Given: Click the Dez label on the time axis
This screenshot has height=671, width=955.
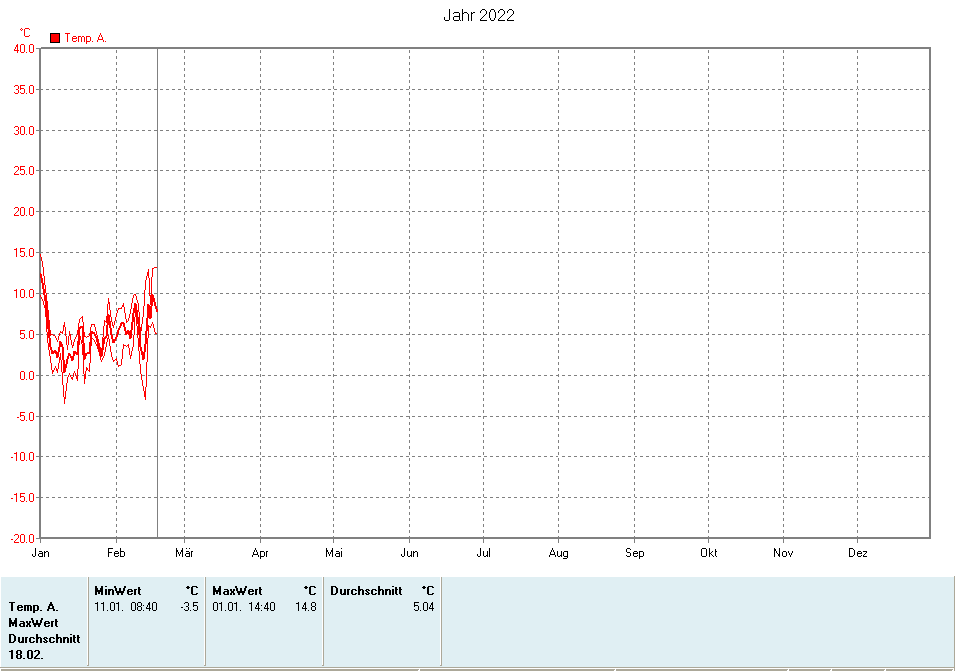Looking at the screenshot, I should pos(858,553).
